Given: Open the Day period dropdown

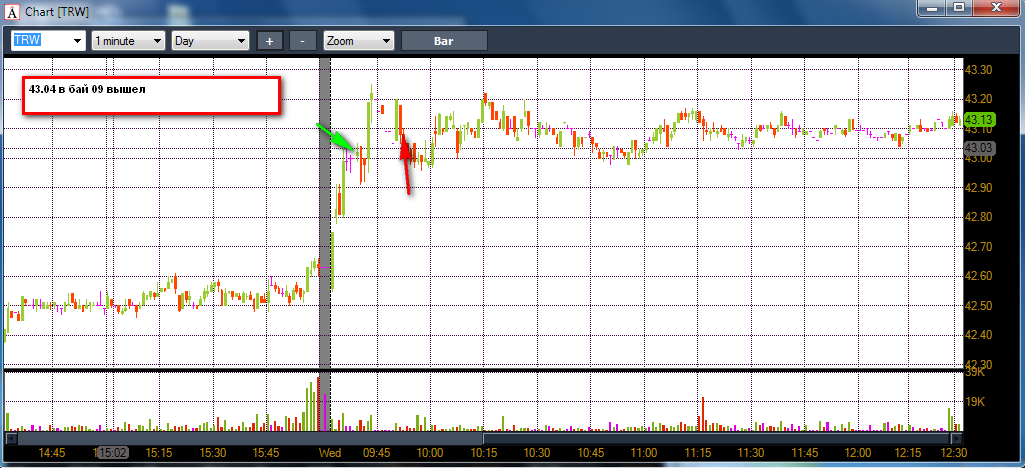Looking at the screenshot, I should click(210, 41).
